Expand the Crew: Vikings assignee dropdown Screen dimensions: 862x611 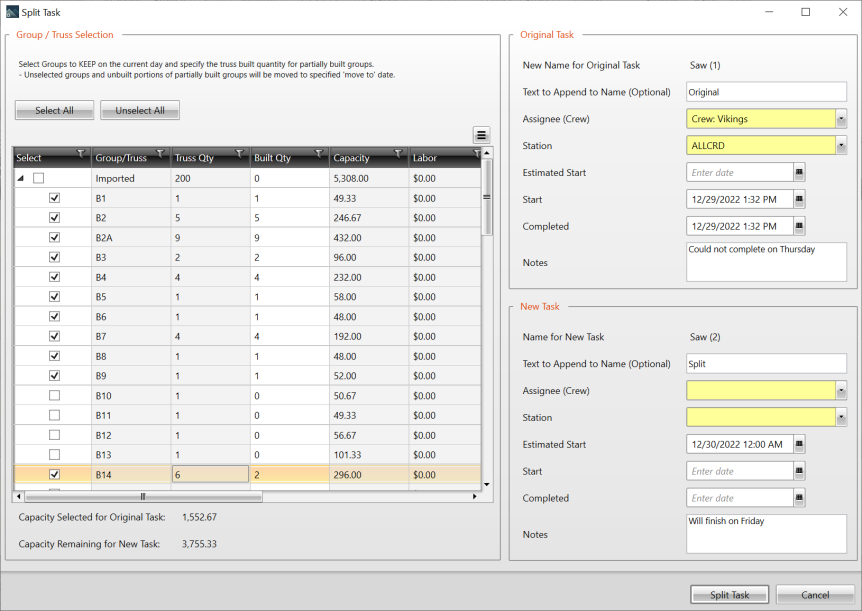[x=841, y=118]
